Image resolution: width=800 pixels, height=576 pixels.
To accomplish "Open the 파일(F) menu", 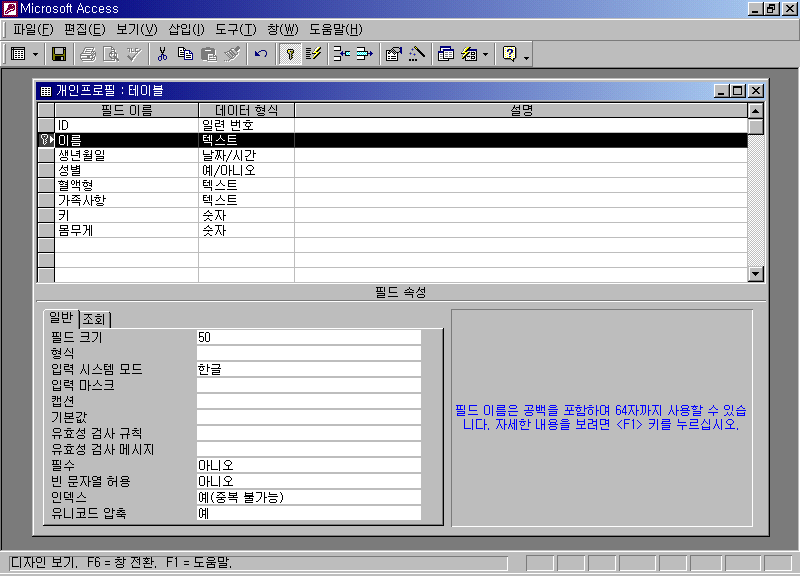I will click(33, 30).
